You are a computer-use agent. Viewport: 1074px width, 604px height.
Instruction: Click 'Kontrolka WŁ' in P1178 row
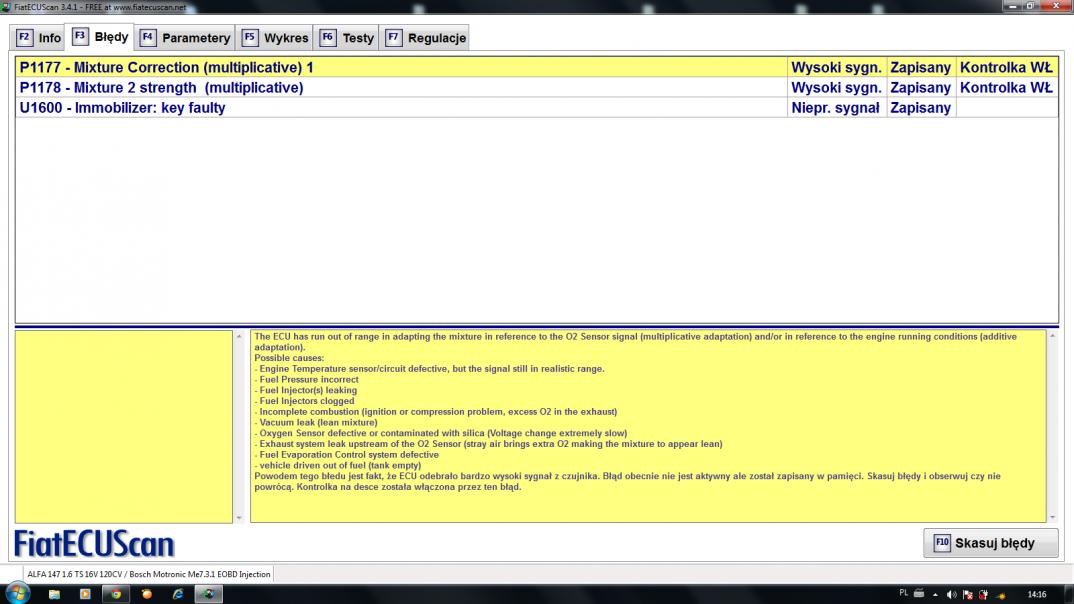pyautogui.click(x=1006, y=88)
